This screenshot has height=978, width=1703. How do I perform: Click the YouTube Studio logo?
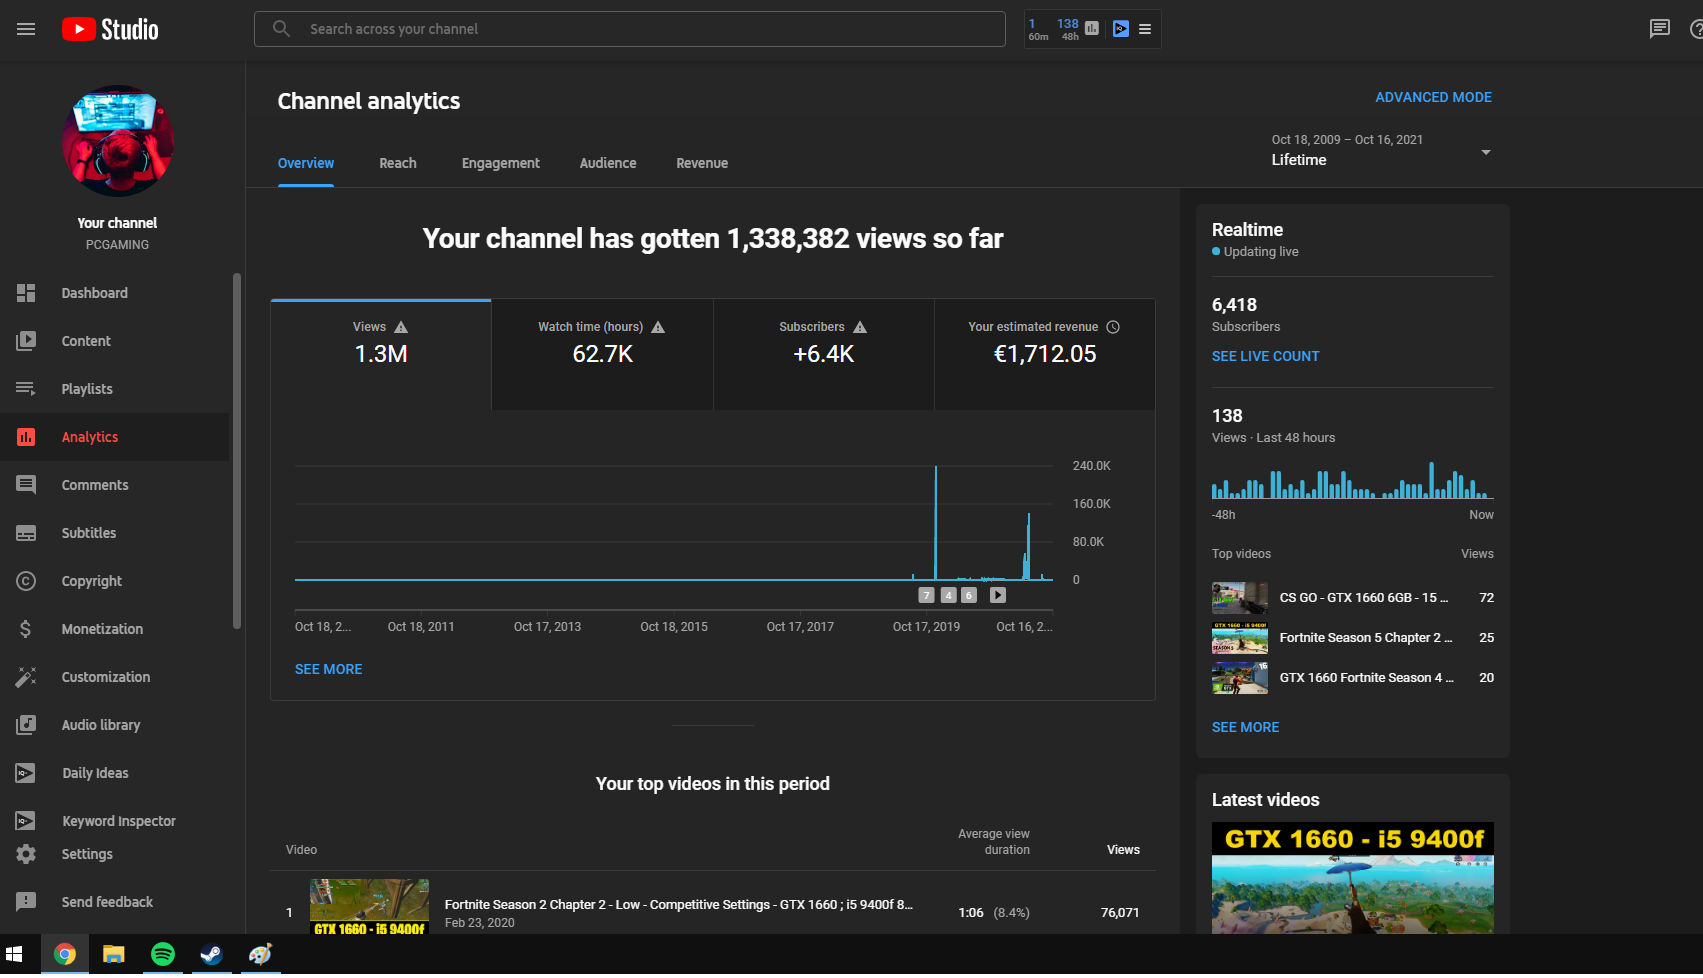pos(110,29)
